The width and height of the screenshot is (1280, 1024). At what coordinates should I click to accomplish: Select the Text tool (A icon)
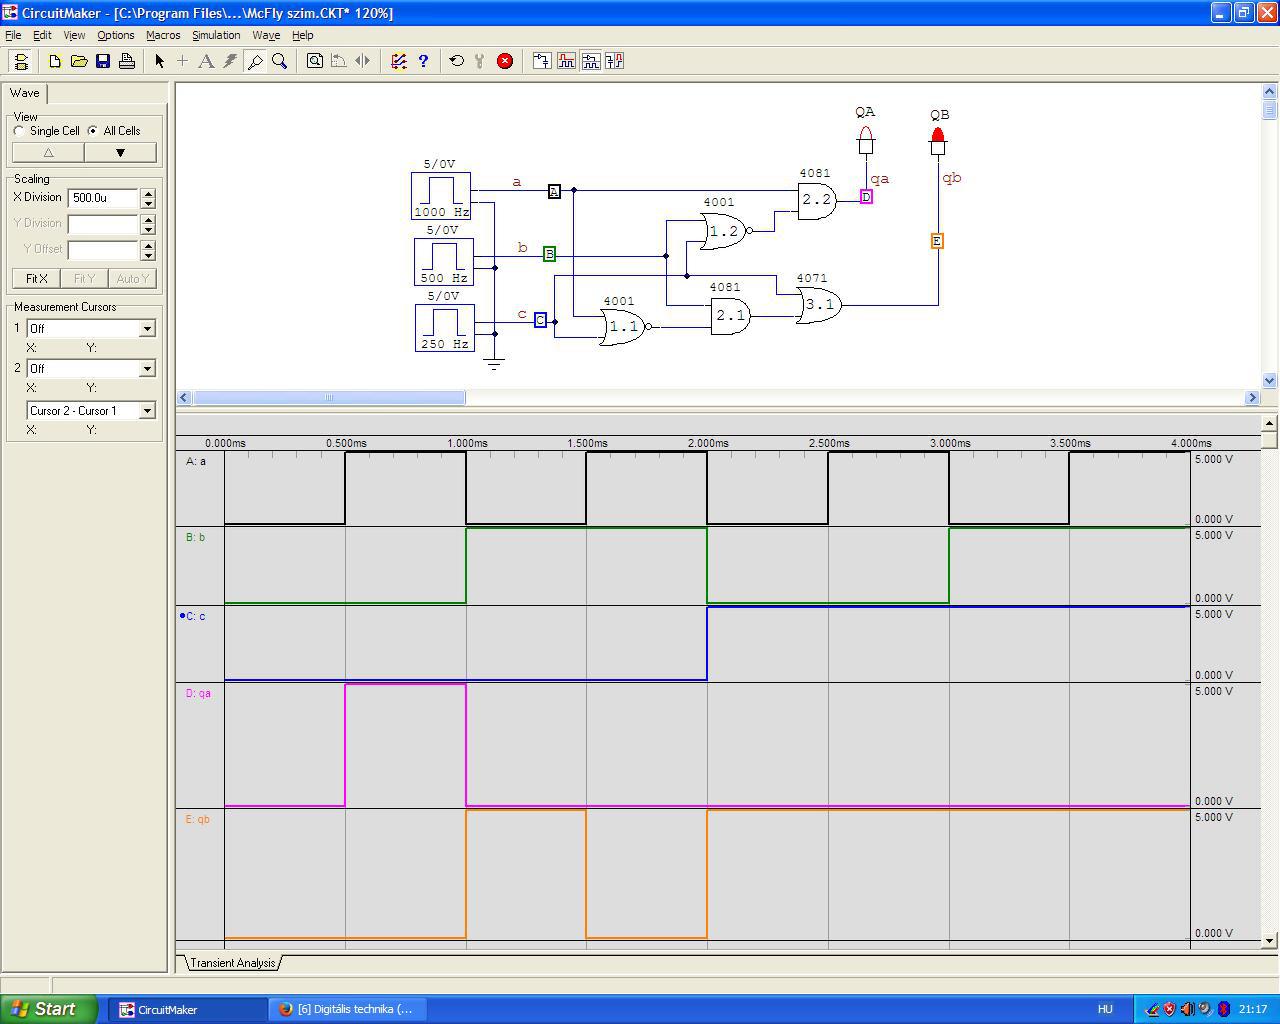coord(206,61)
